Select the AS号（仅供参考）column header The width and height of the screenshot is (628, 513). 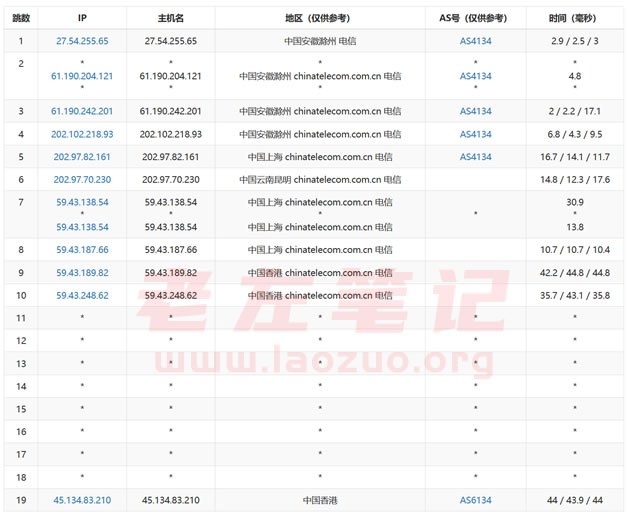(x=475, y=18)
